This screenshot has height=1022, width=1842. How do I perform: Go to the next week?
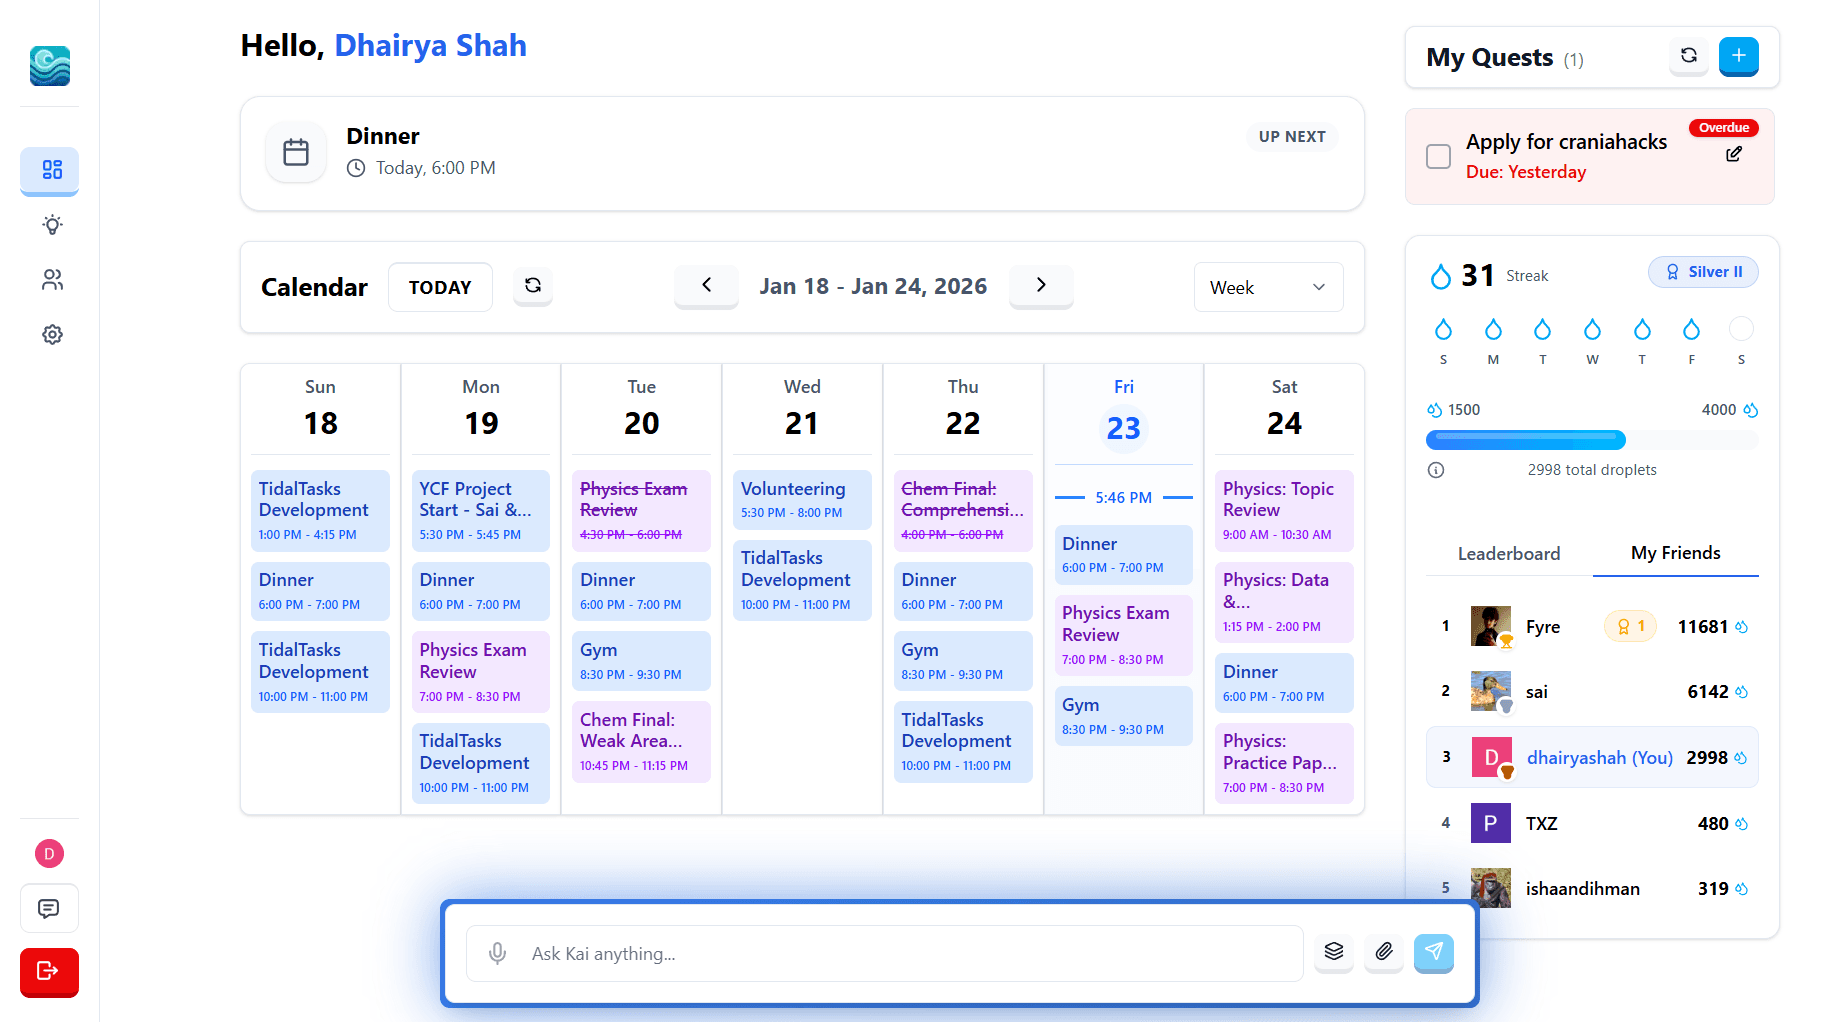pyautogui.click(x=1041, y=286)
